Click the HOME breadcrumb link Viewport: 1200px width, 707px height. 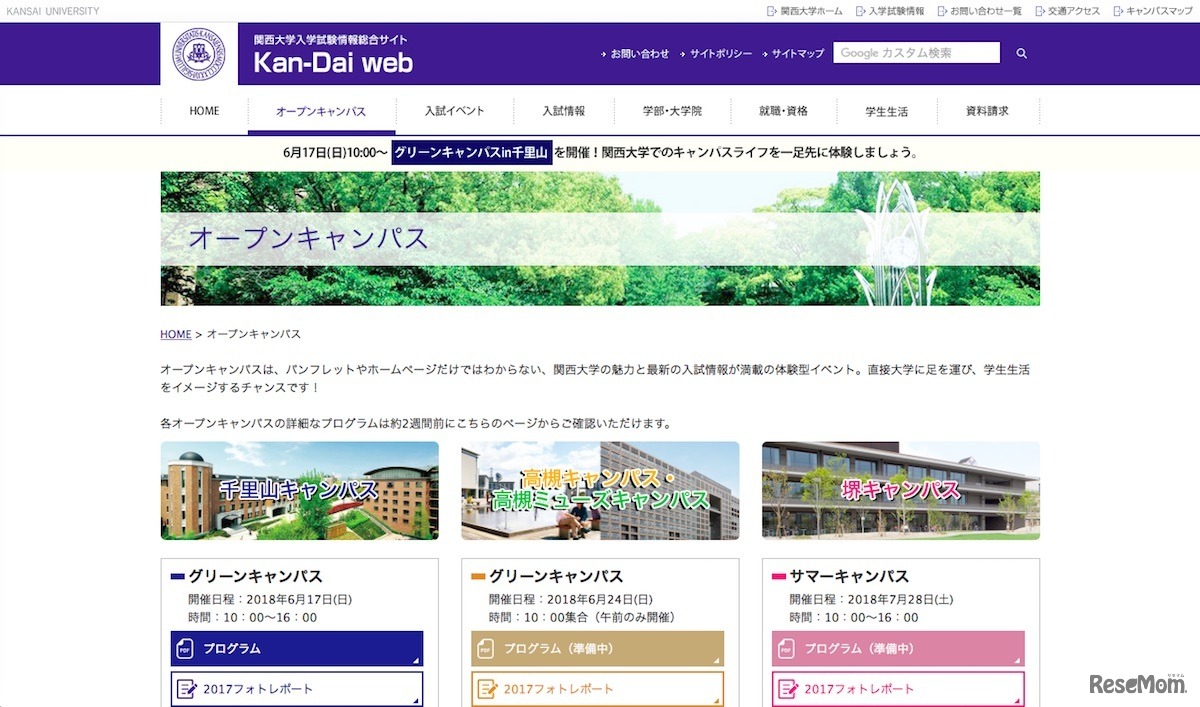click(x=176, y=334)
